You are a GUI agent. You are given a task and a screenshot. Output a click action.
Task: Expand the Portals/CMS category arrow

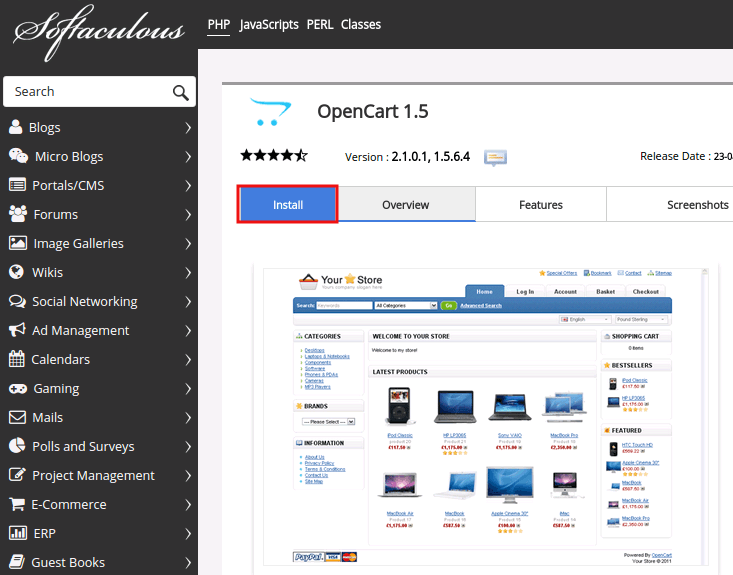pos(188,186)
